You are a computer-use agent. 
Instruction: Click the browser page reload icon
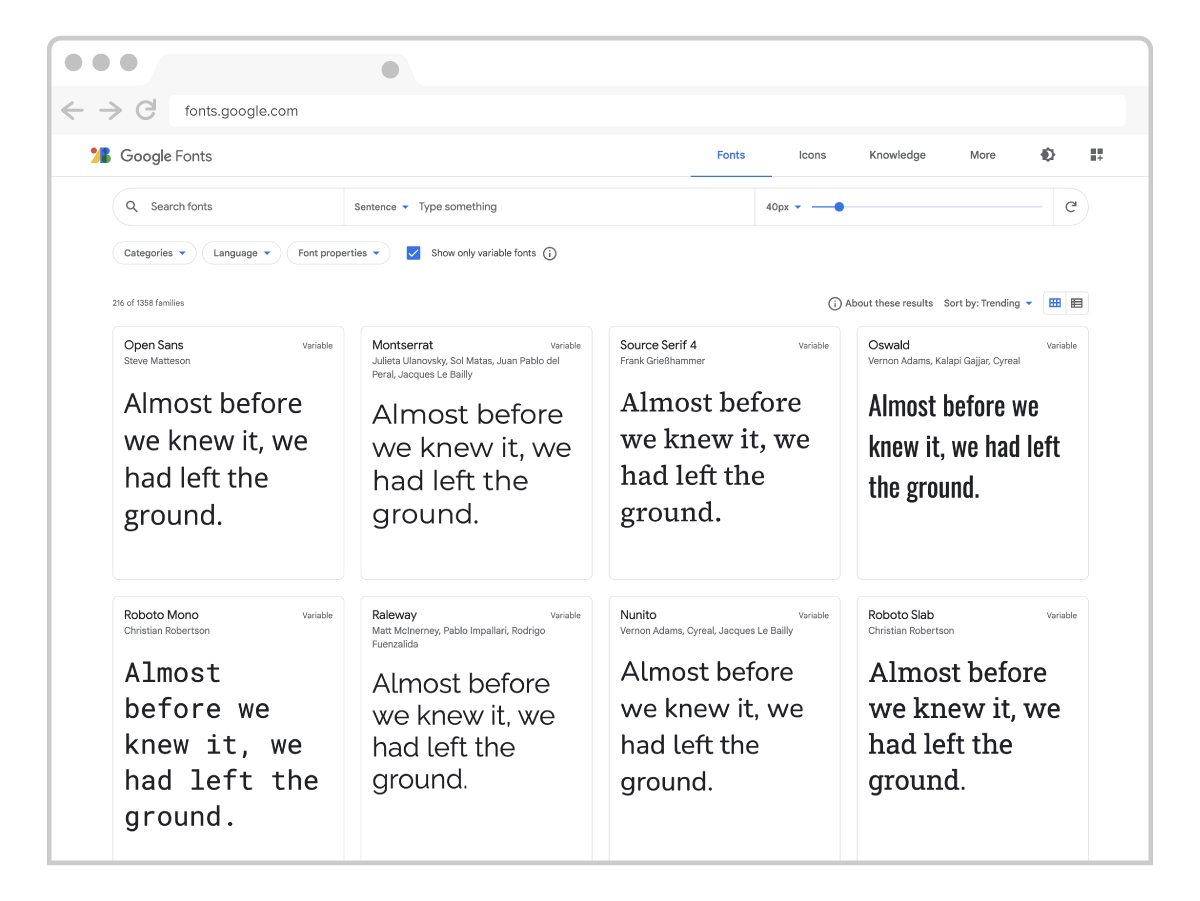[145, 110]
